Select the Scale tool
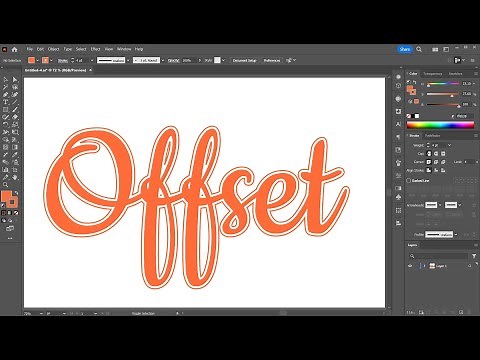Viewport: 480px width, 360px height. pyautogui.click(x=15, y=125)
